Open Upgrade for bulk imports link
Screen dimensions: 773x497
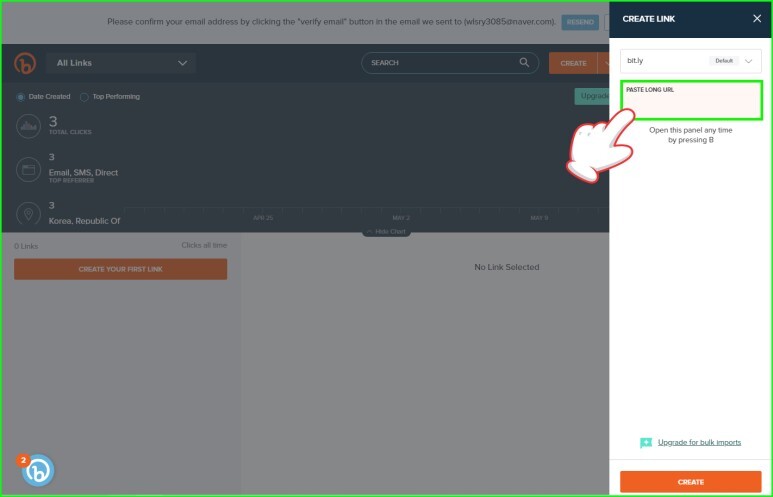point(699,442)
